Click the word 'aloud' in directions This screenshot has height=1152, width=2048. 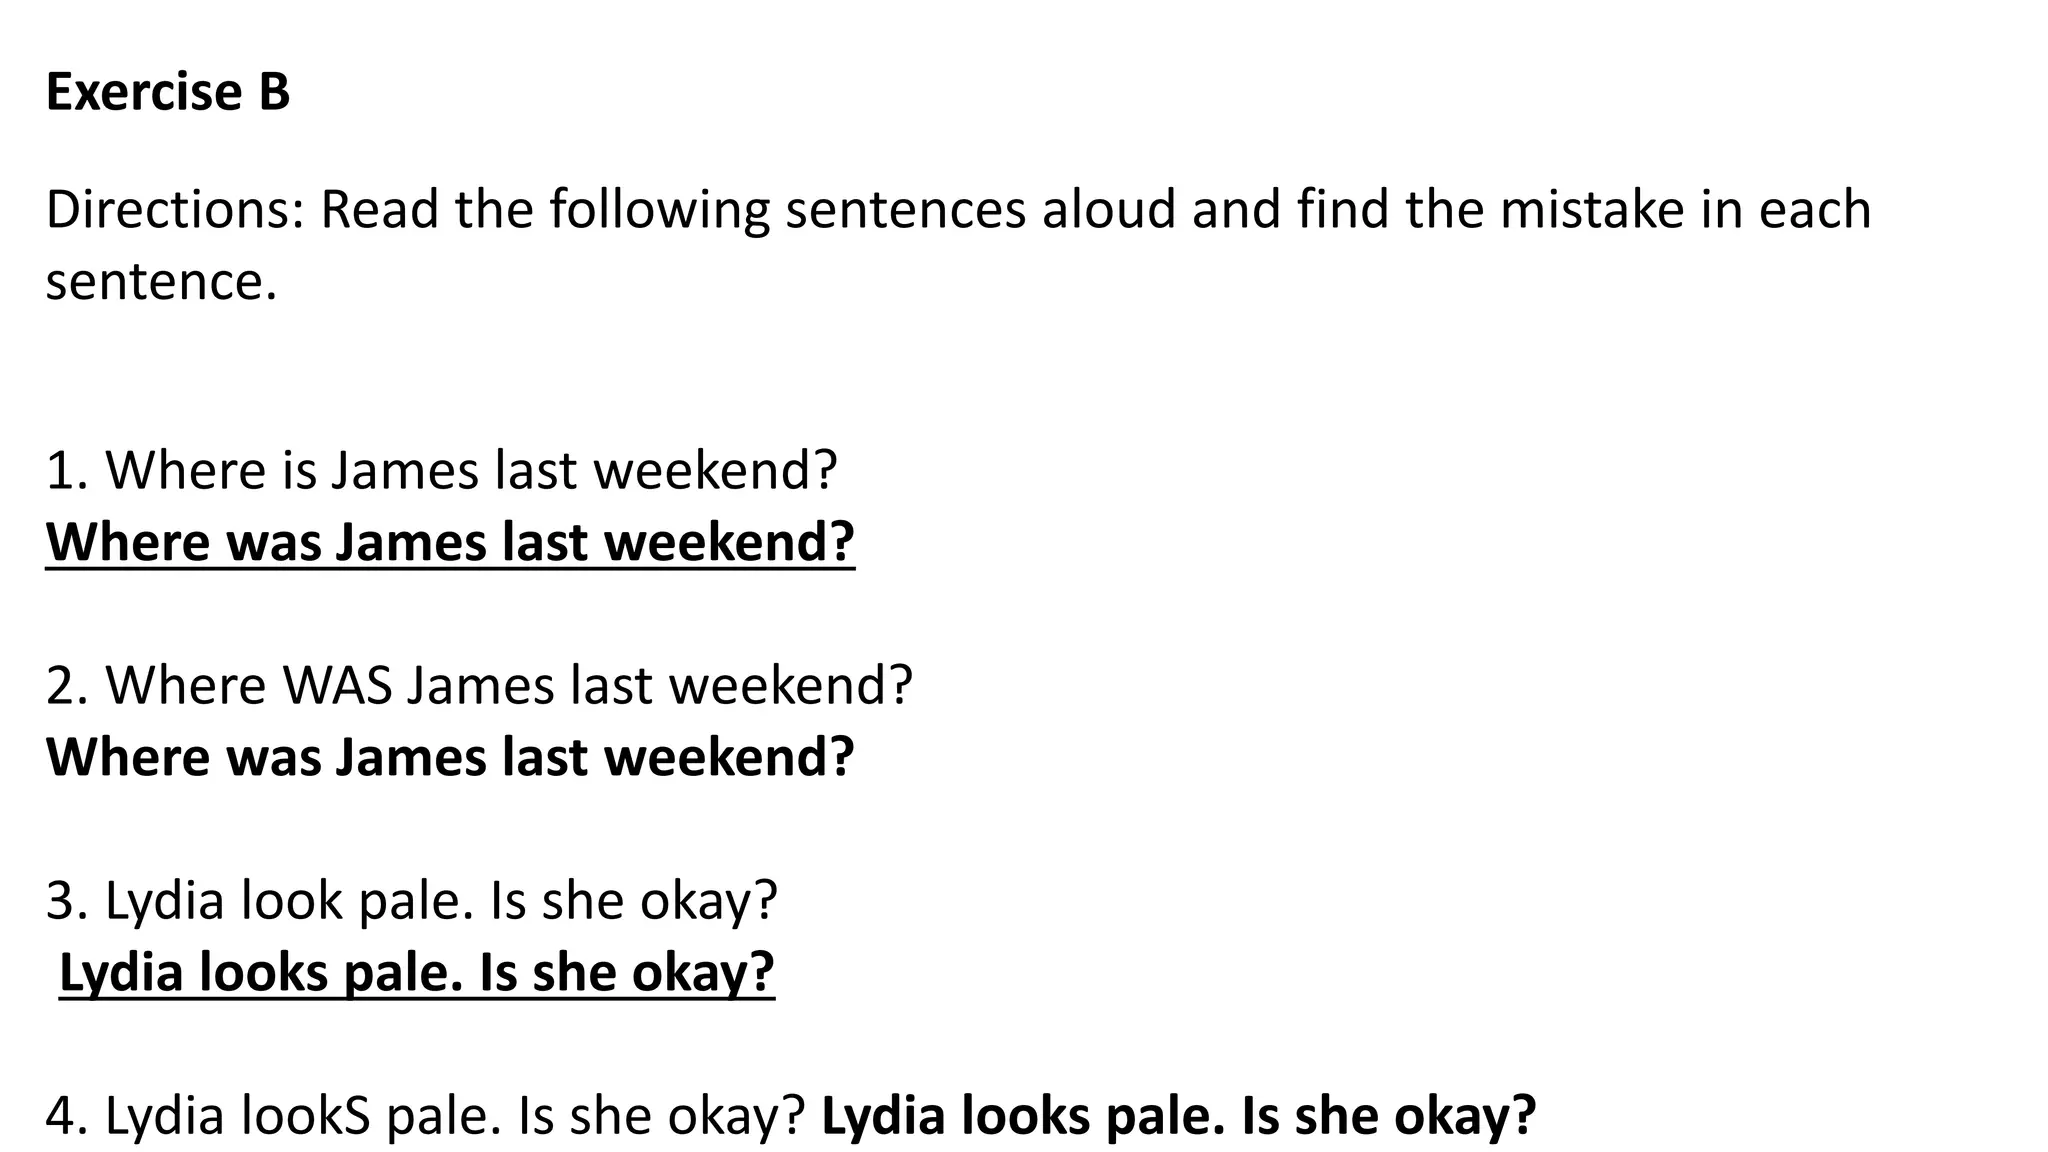click(1109, 210)
